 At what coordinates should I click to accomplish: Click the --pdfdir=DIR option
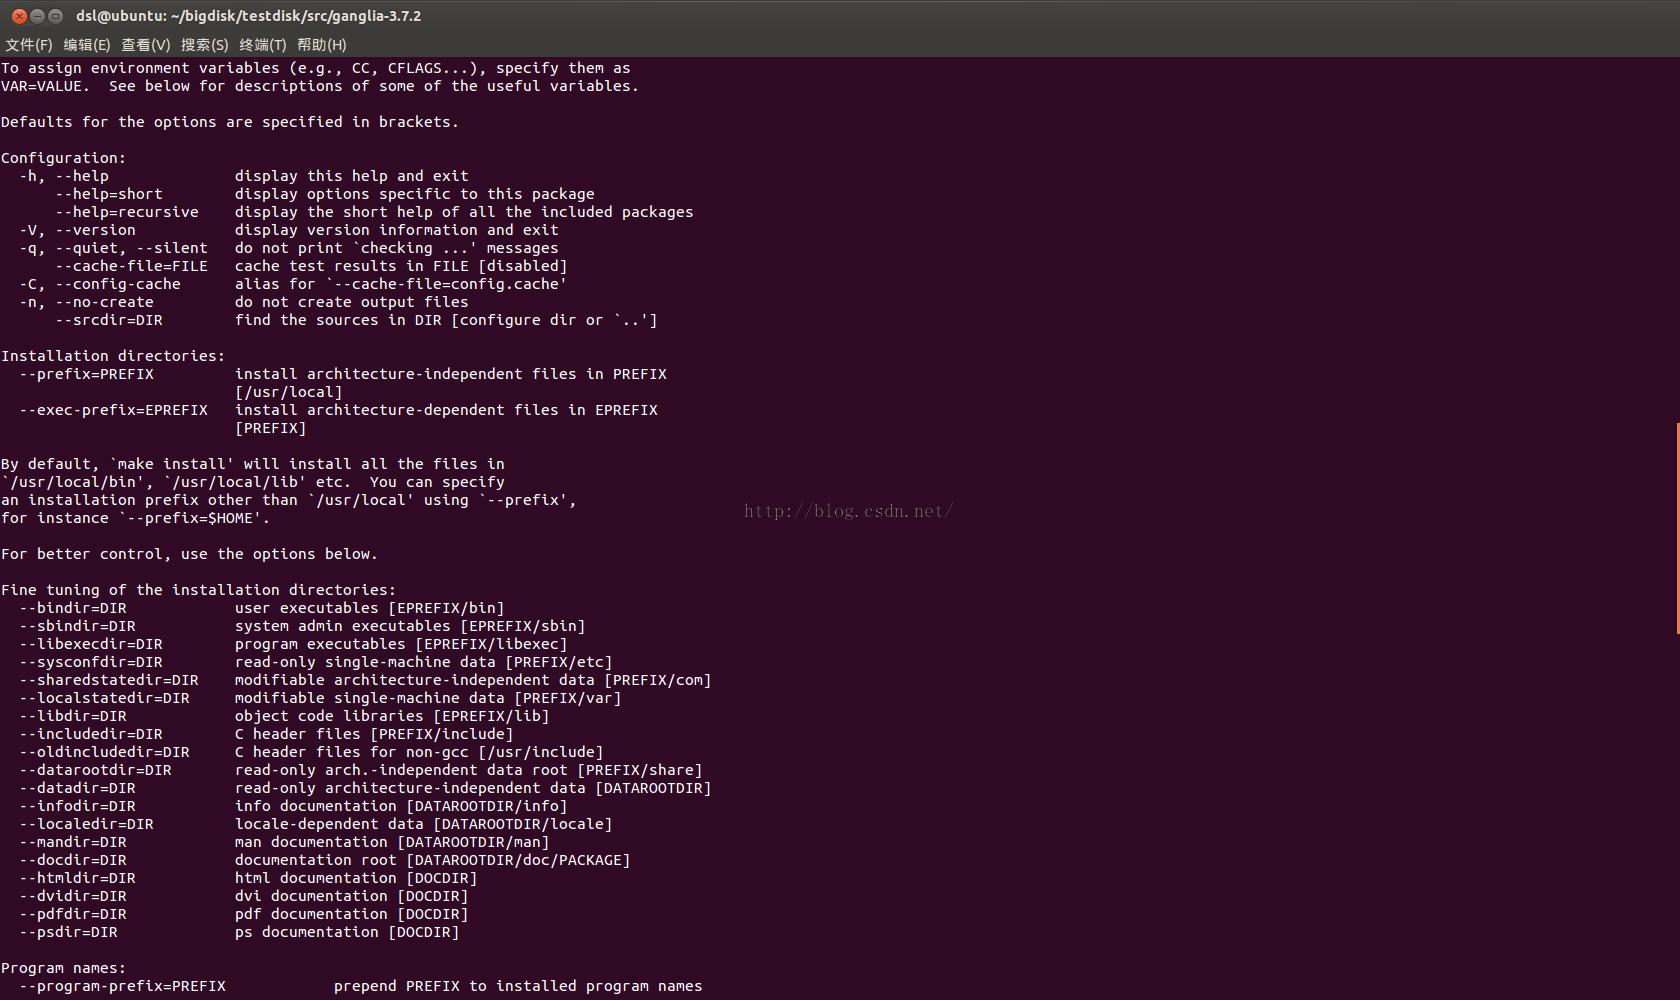point(73,914)
